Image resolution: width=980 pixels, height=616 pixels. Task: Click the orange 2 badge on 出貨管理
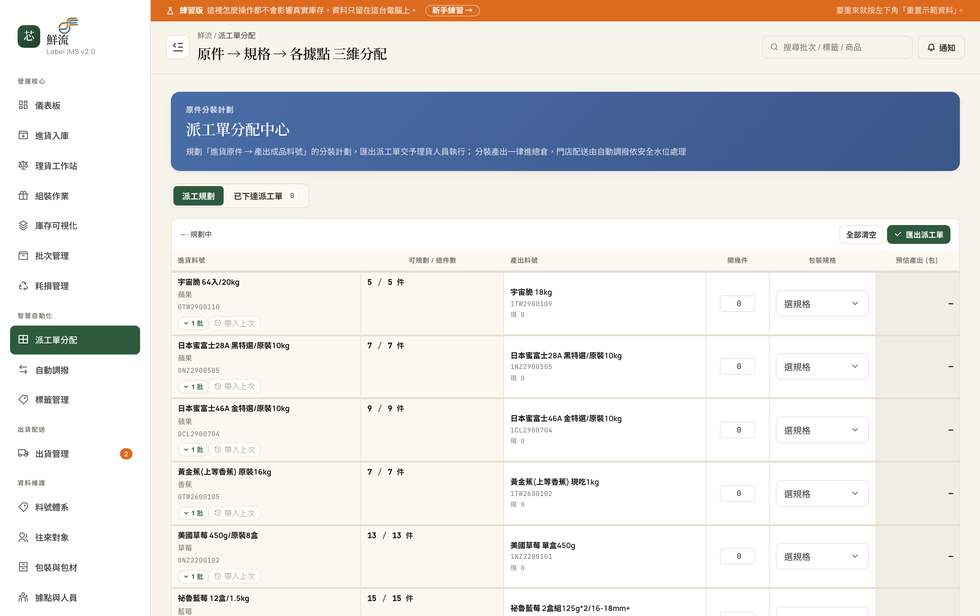[126, 454]
